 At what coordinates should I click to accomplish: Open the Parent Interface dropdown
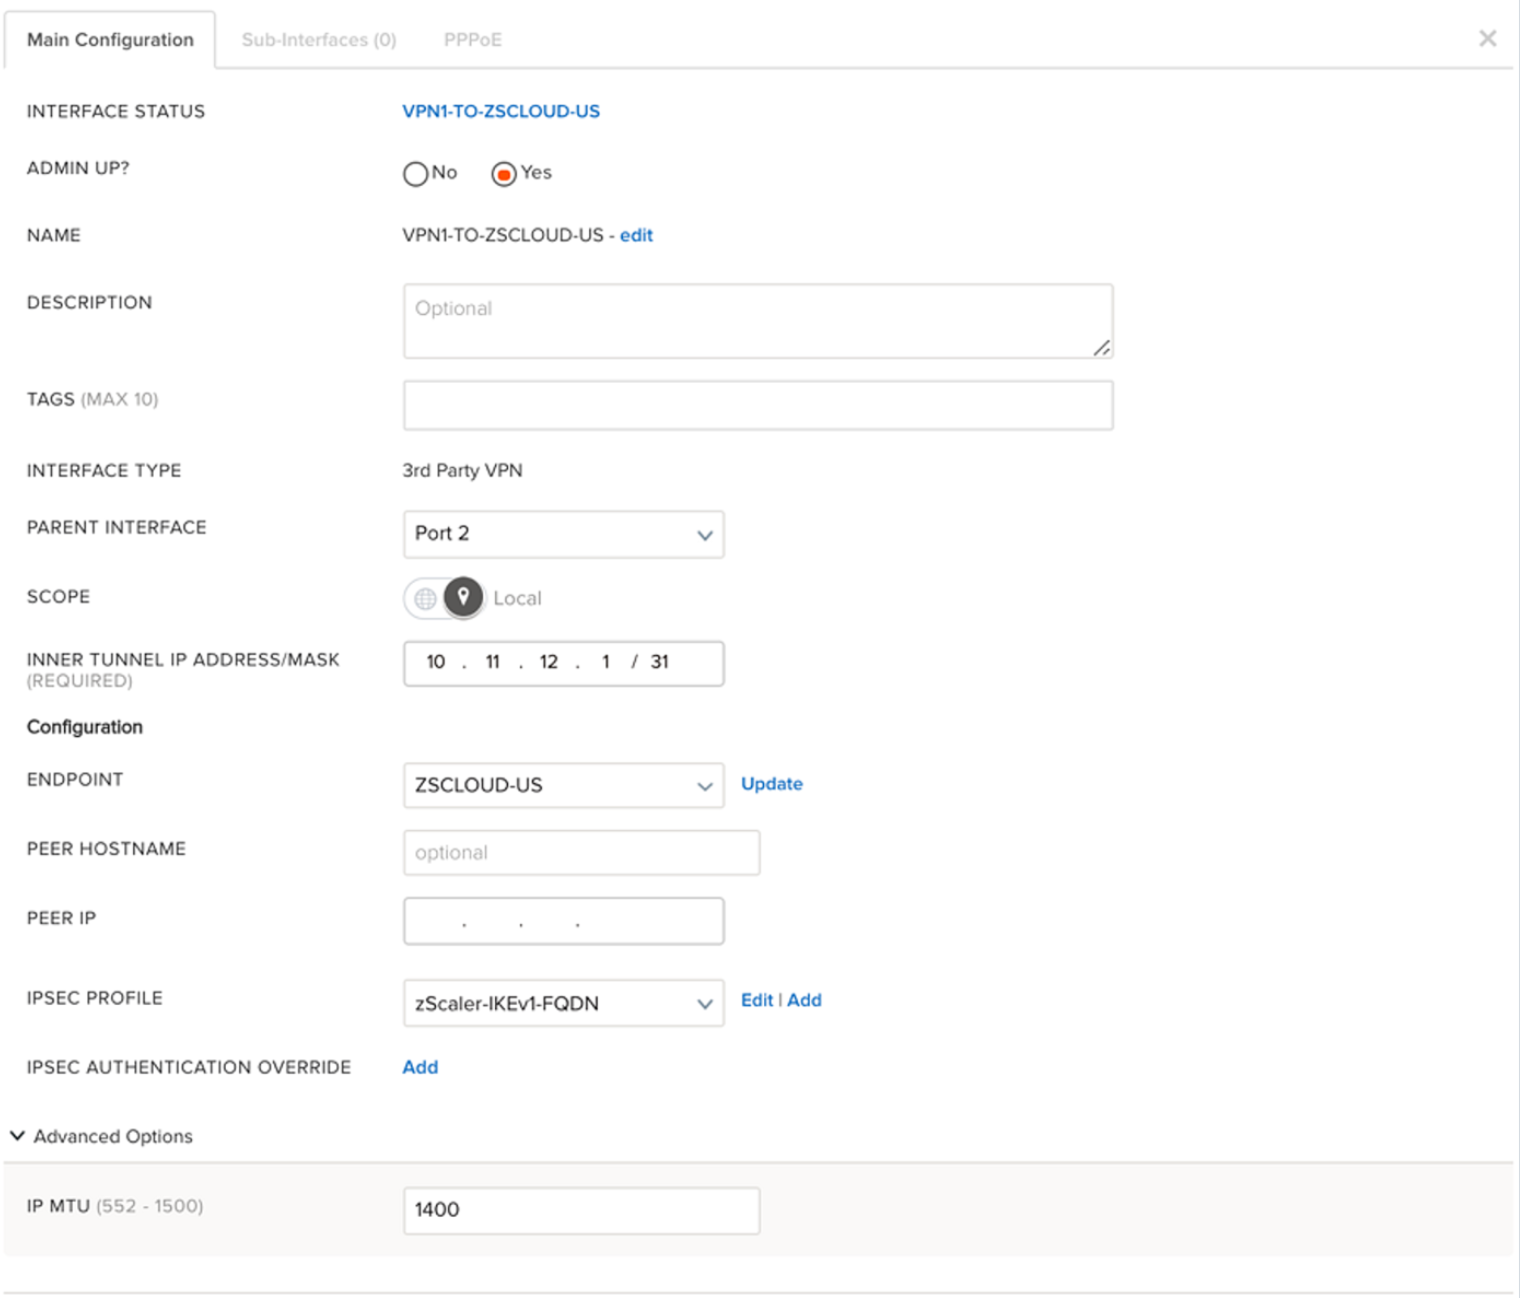[563, 534]
